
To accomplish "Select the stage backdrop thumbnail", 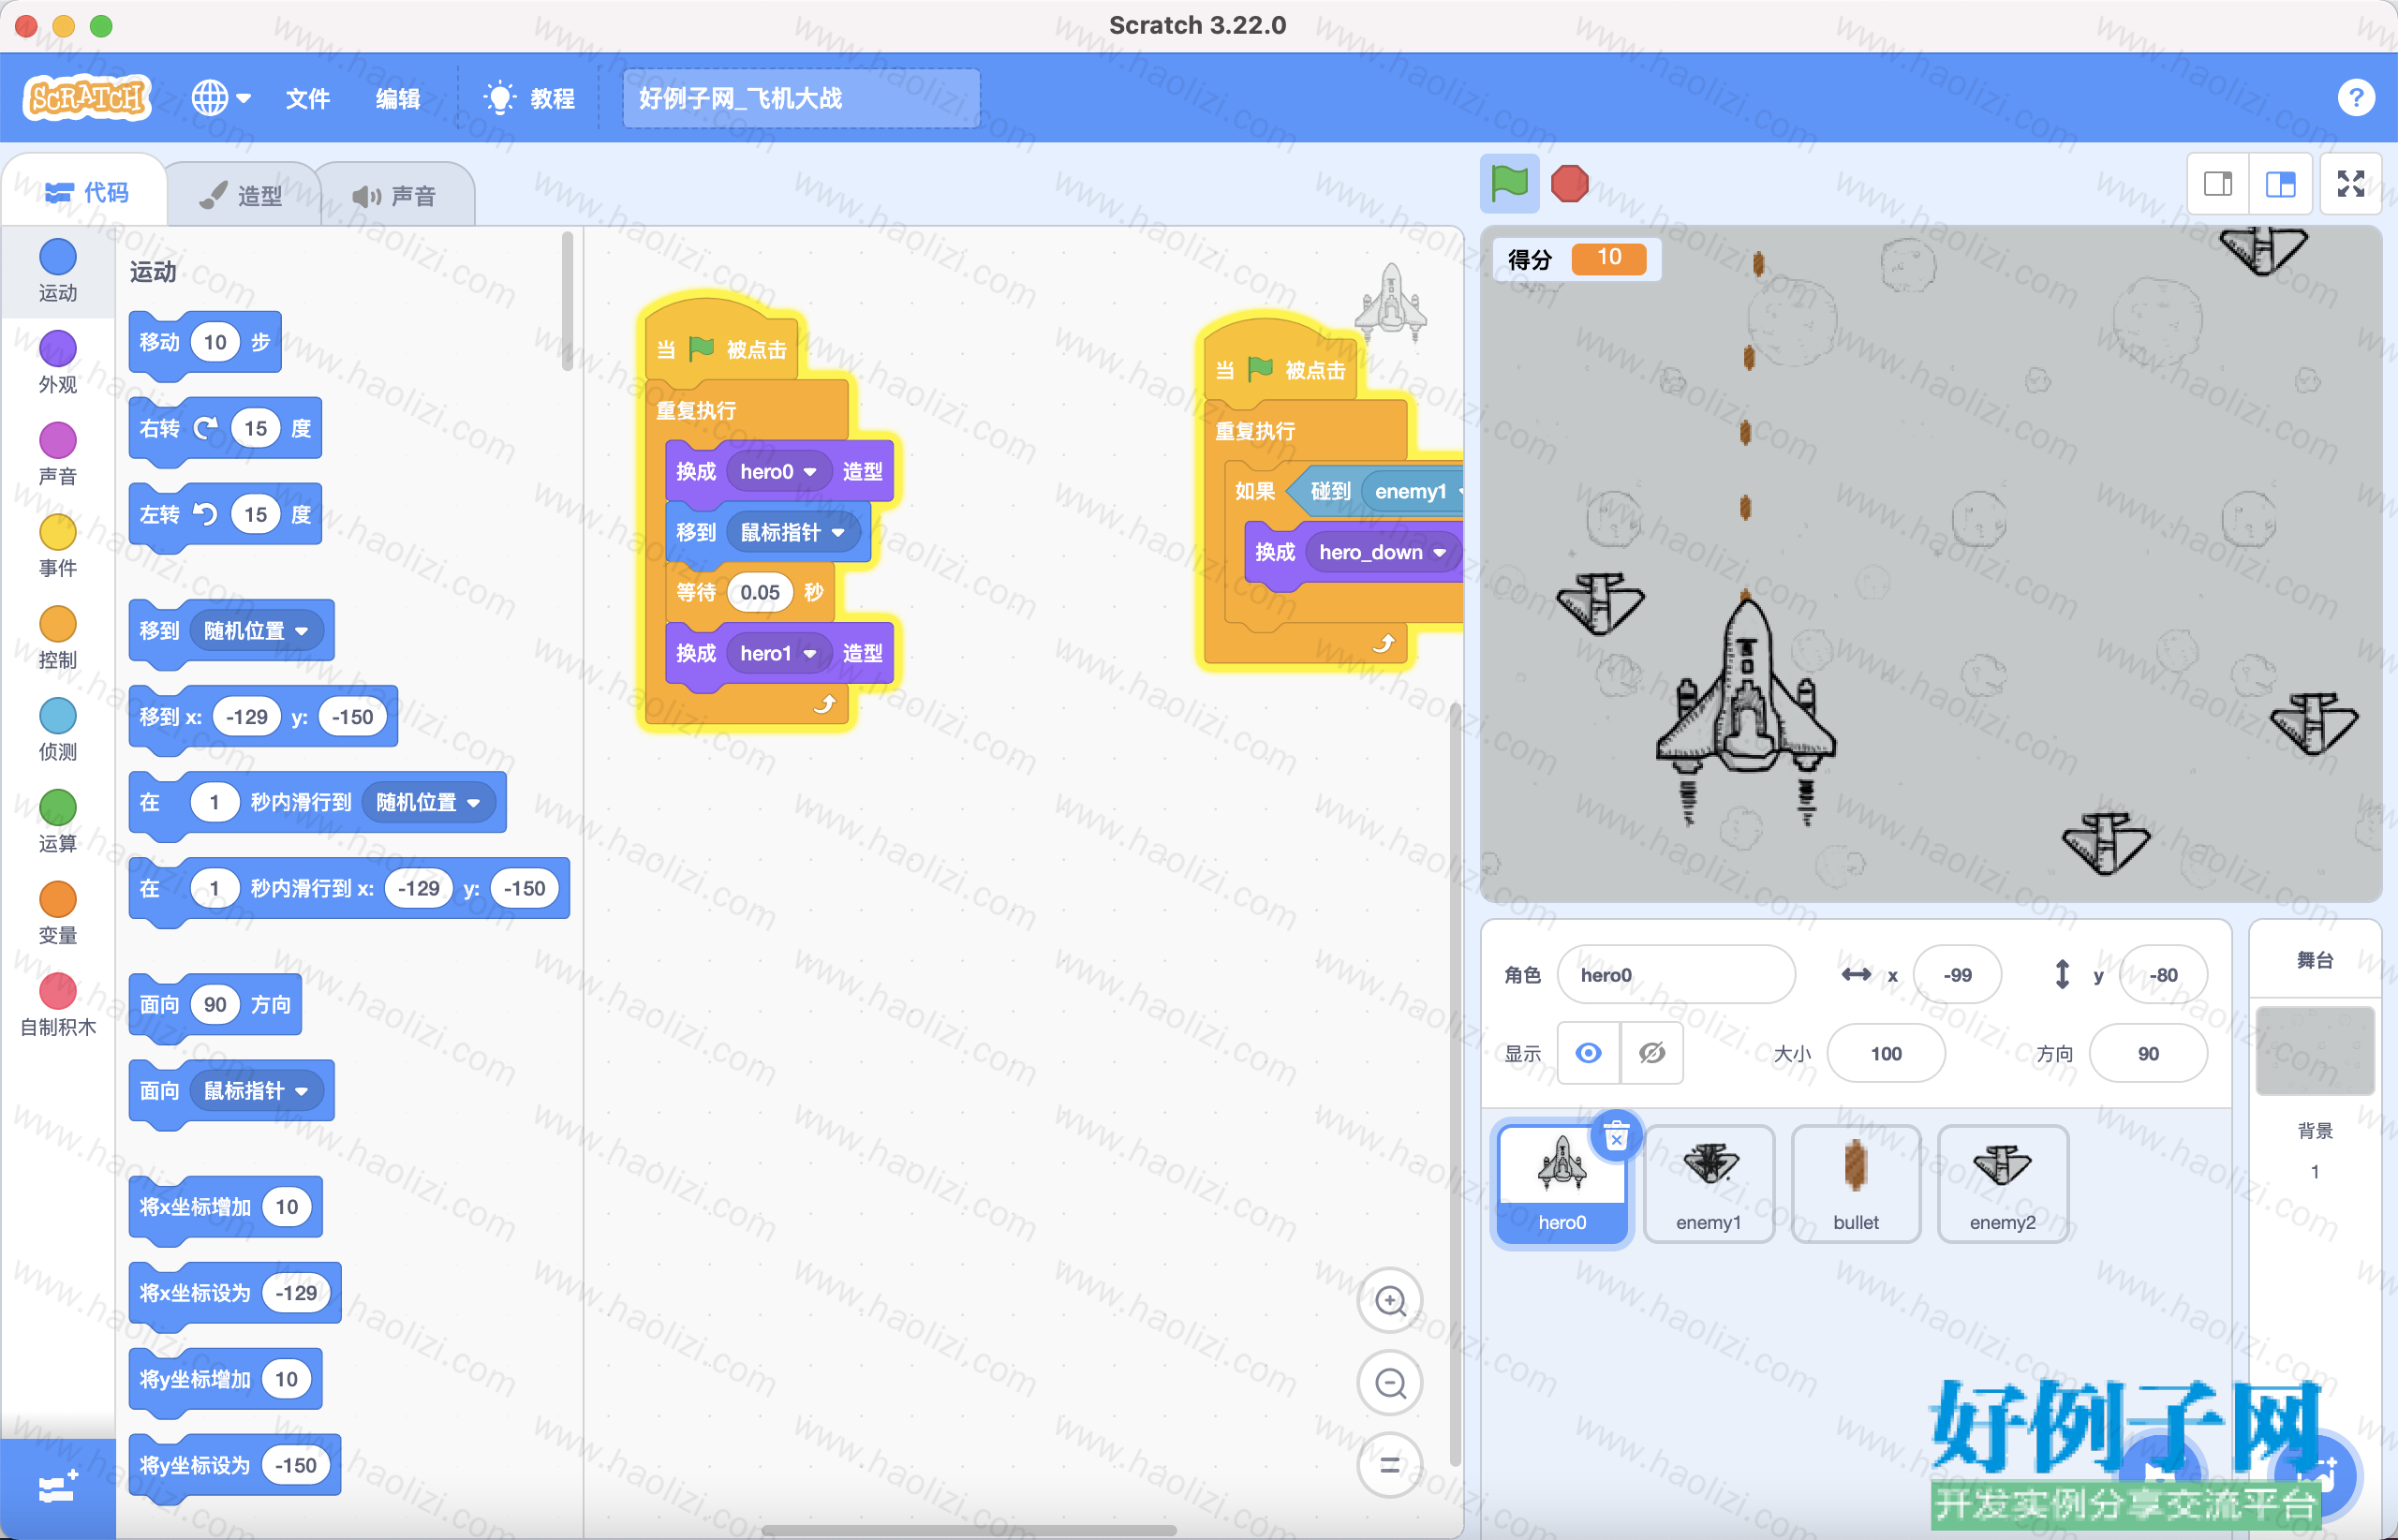I will 2315,1051.
